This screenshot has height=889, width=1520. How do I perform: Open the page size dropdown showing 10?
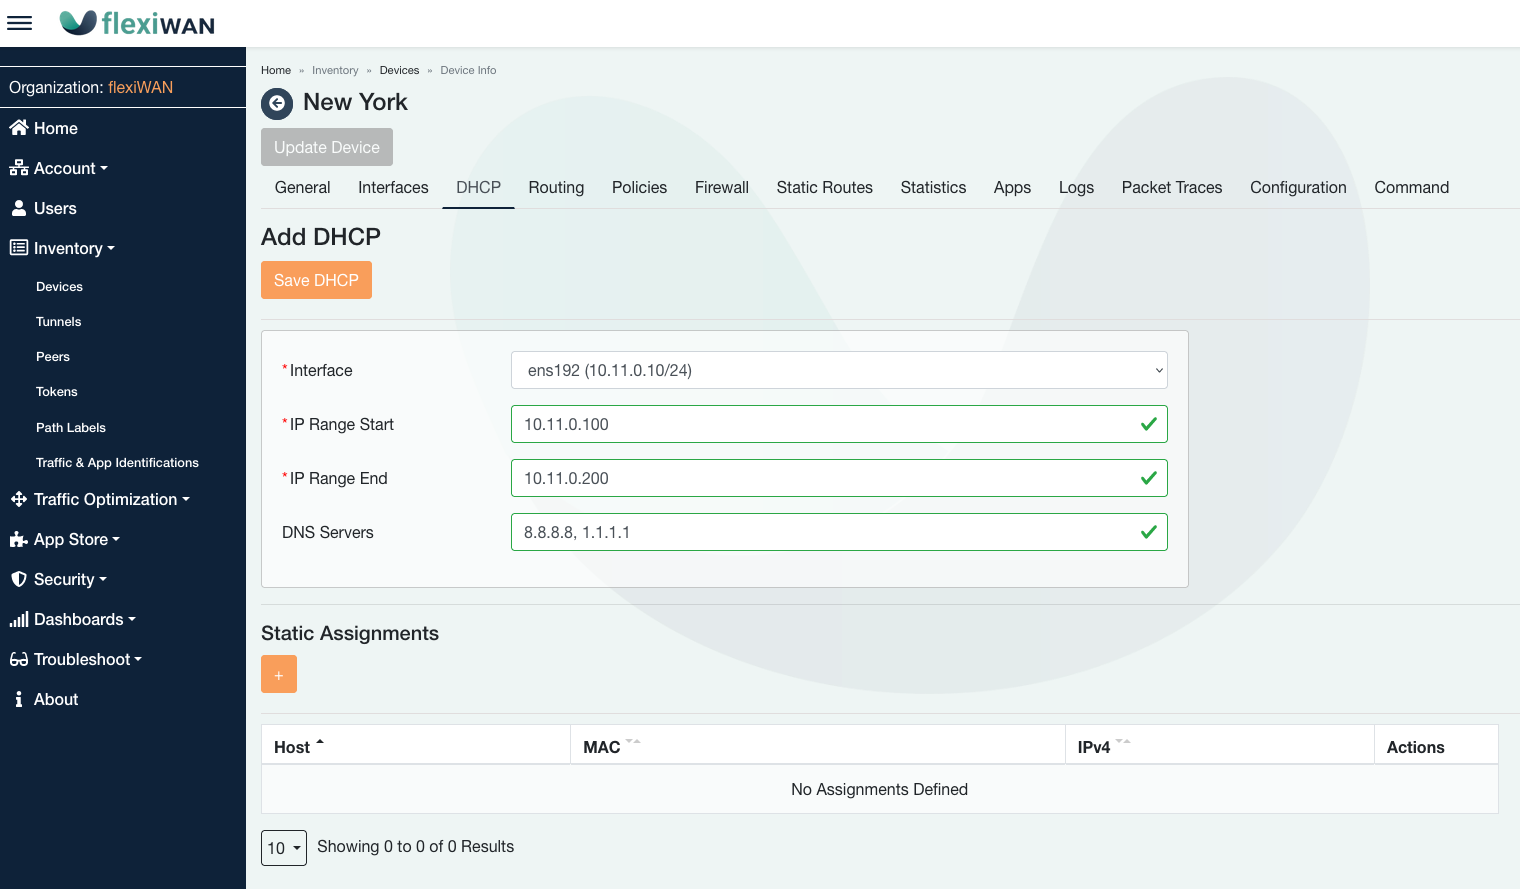click(284, 848)
